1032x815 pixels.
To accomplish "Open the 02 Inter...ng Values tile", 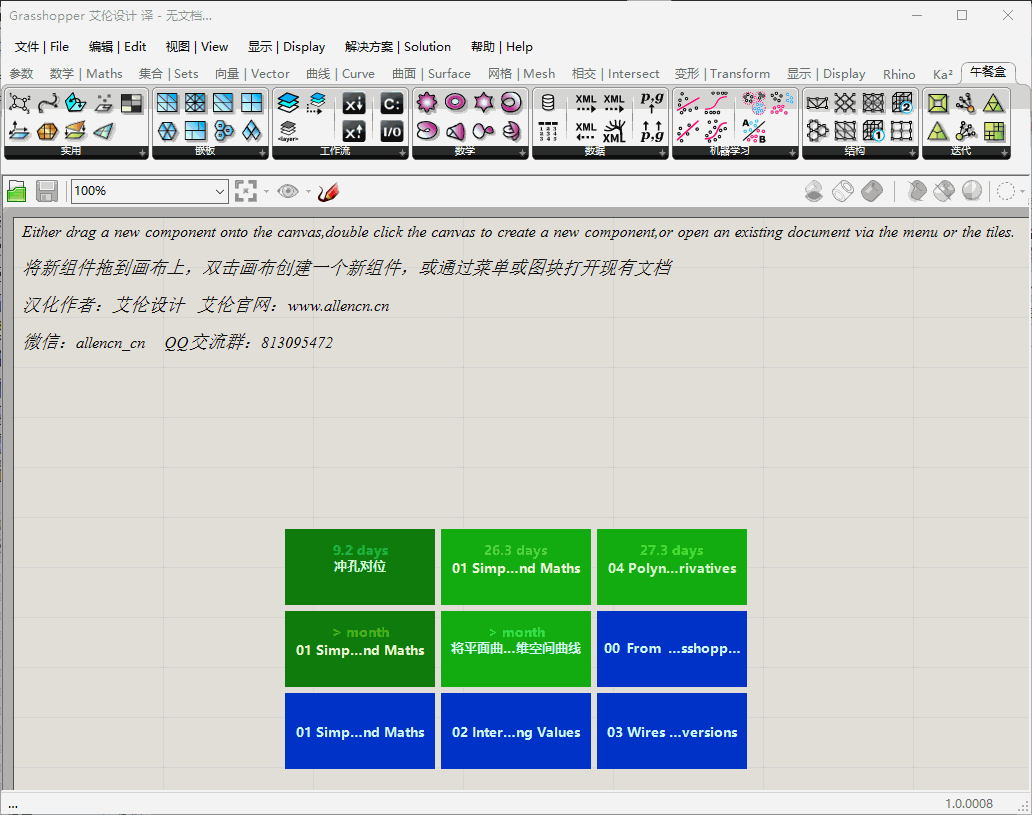I will click(x=516, y=731).
